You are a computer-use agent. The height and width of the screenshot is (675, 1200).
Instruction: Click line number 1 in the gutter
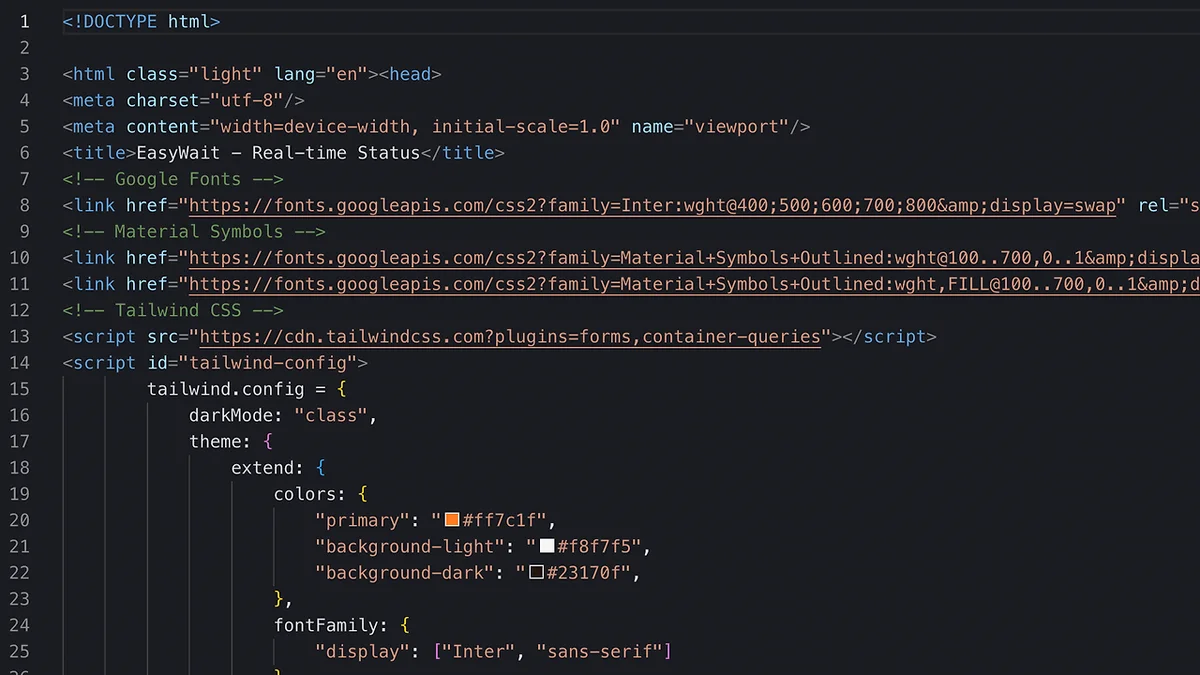(24, 21)
